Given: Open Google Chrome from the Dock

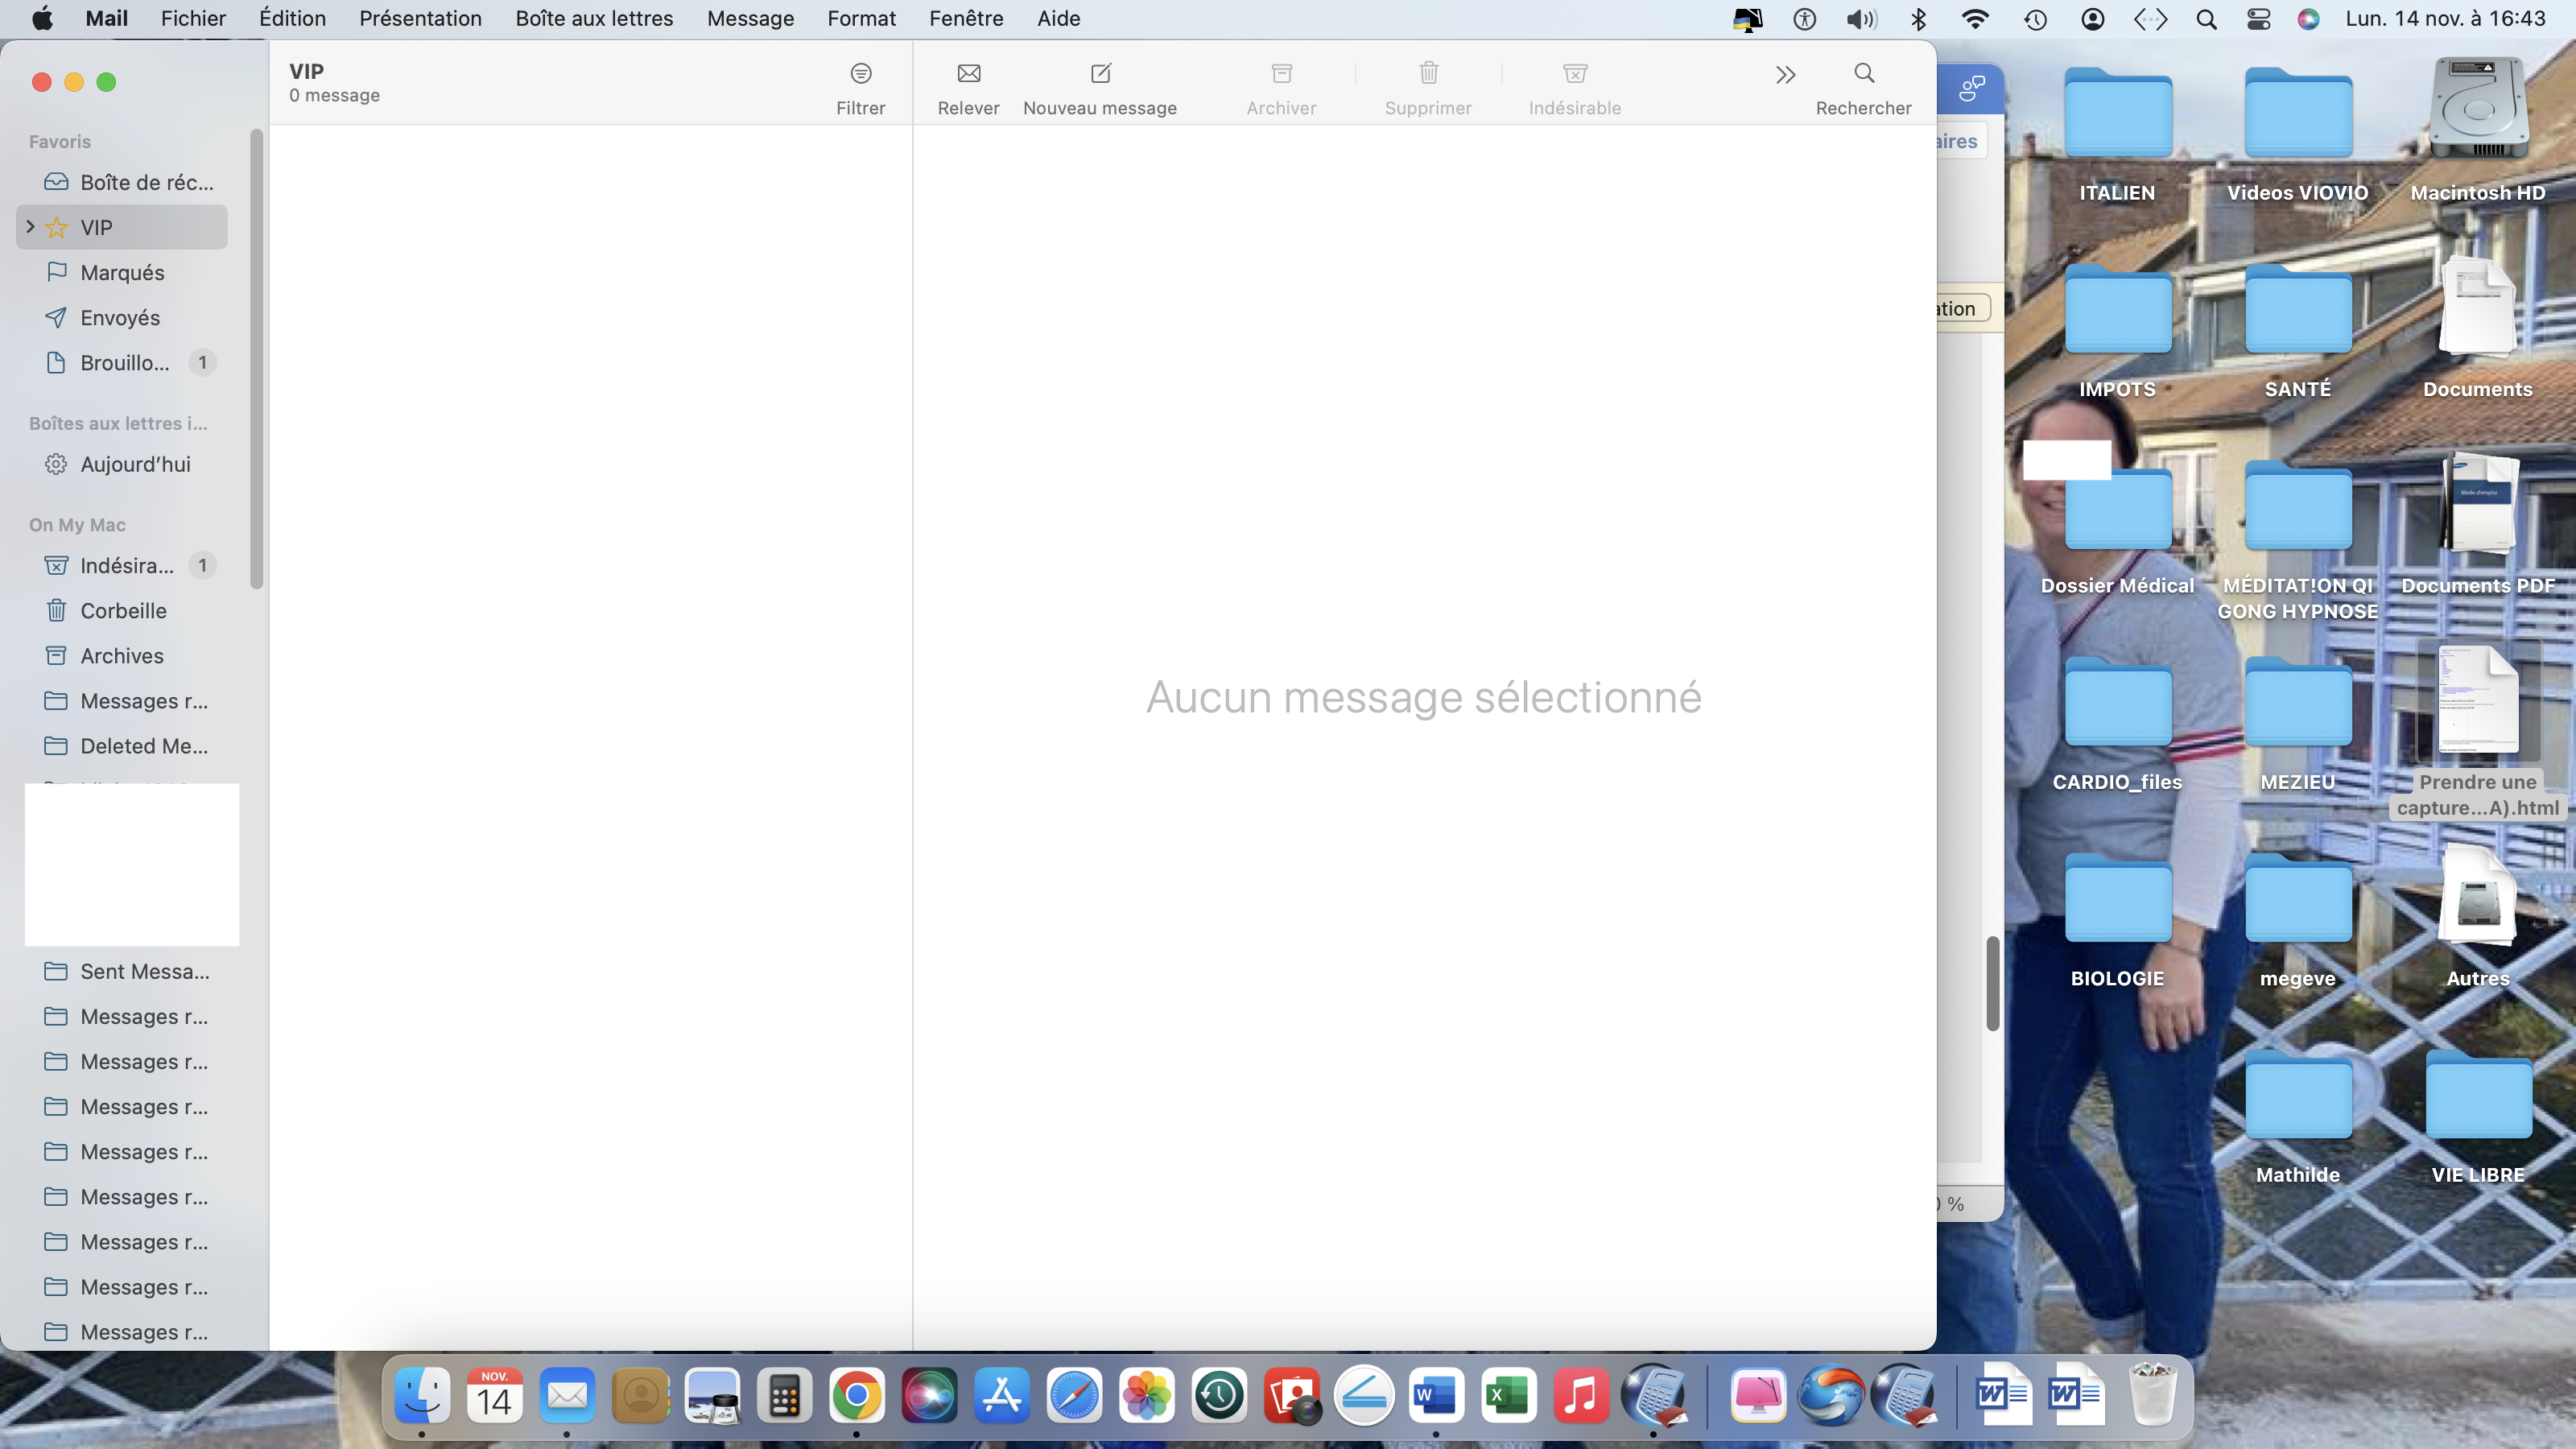Looking at the screenshot, I should 856,1396.
